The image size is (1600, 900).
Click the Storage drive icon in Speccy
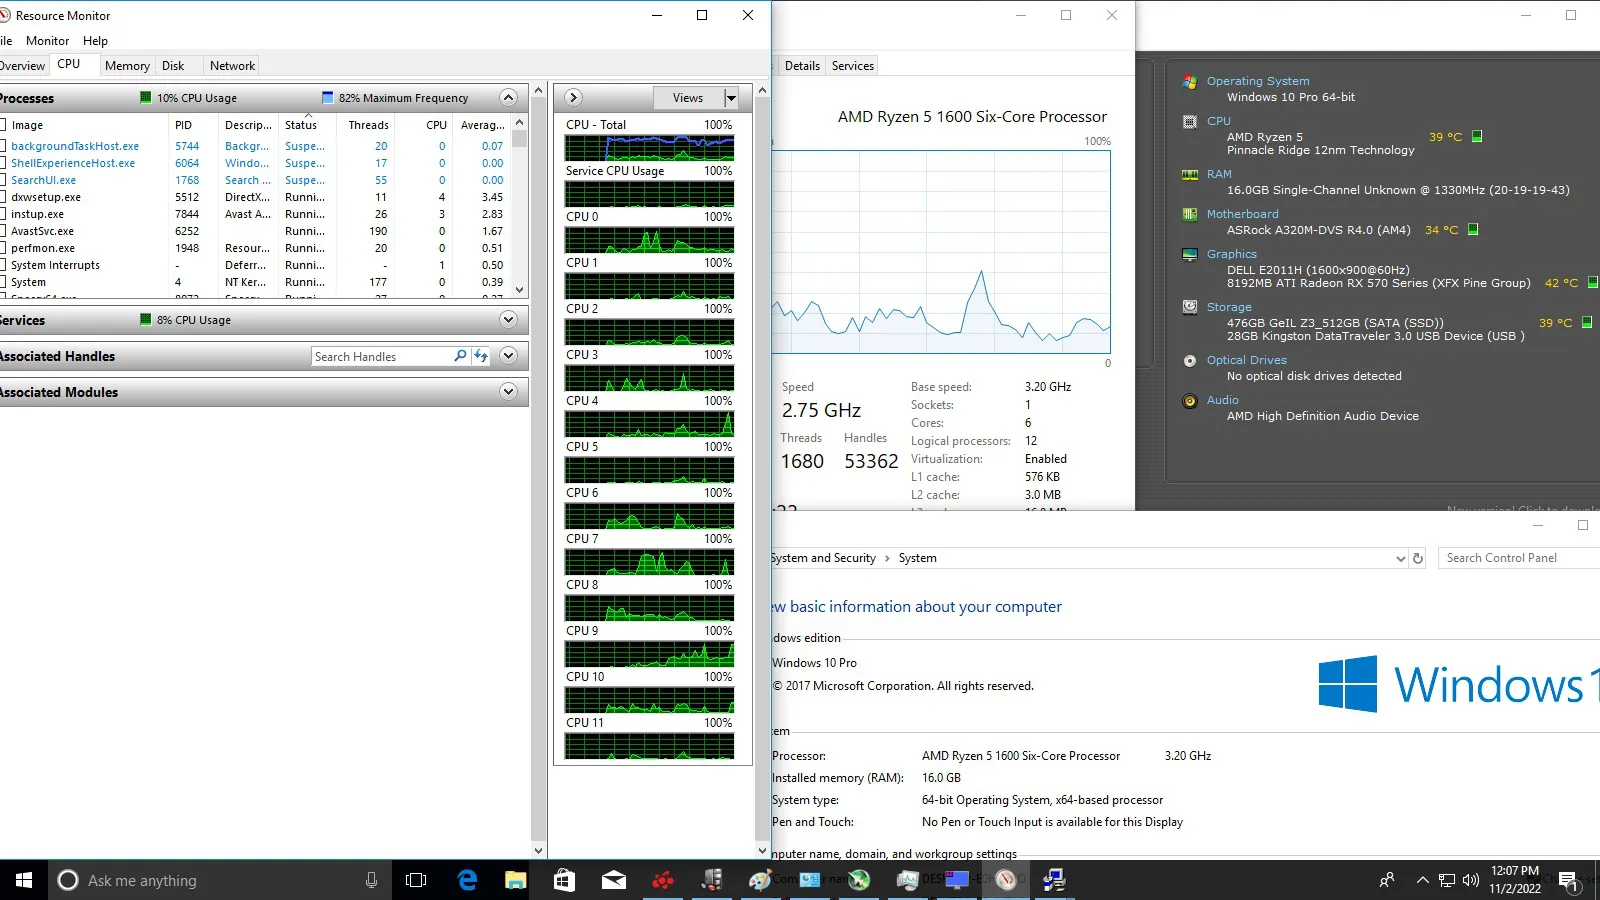1190,307
